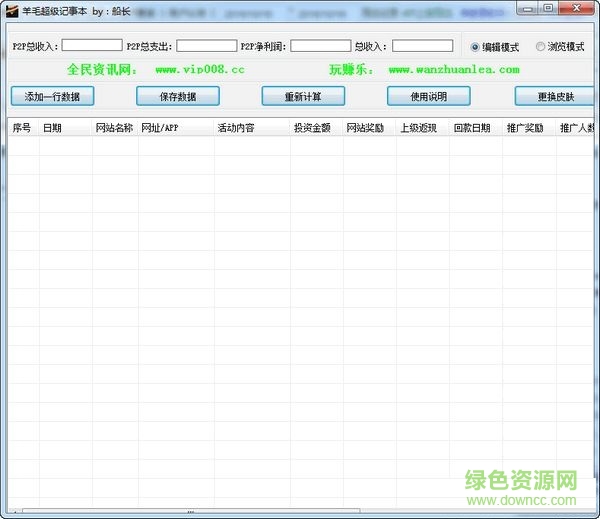This screenshot has height=519, width=600.
Task: Click the 更换皮肤 button
Action: [555, 96]
